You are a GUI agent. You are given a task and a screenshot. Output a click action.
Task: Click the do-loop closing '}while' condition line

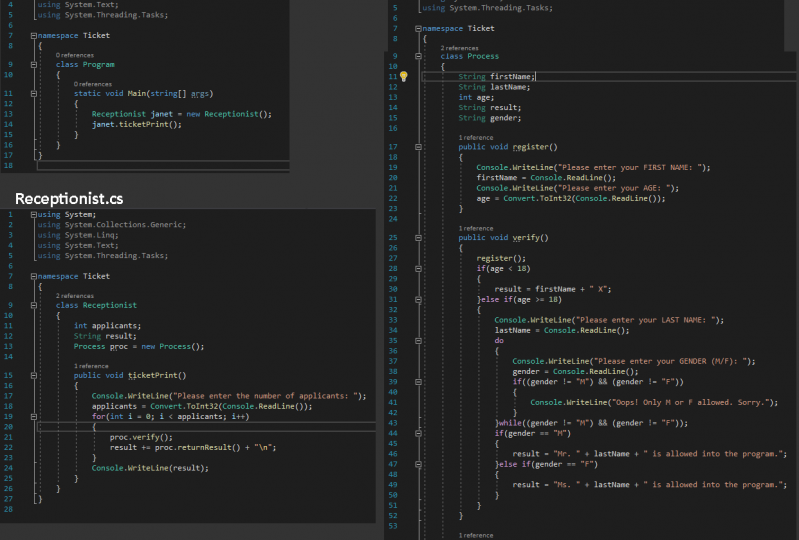tap(591, 423)
